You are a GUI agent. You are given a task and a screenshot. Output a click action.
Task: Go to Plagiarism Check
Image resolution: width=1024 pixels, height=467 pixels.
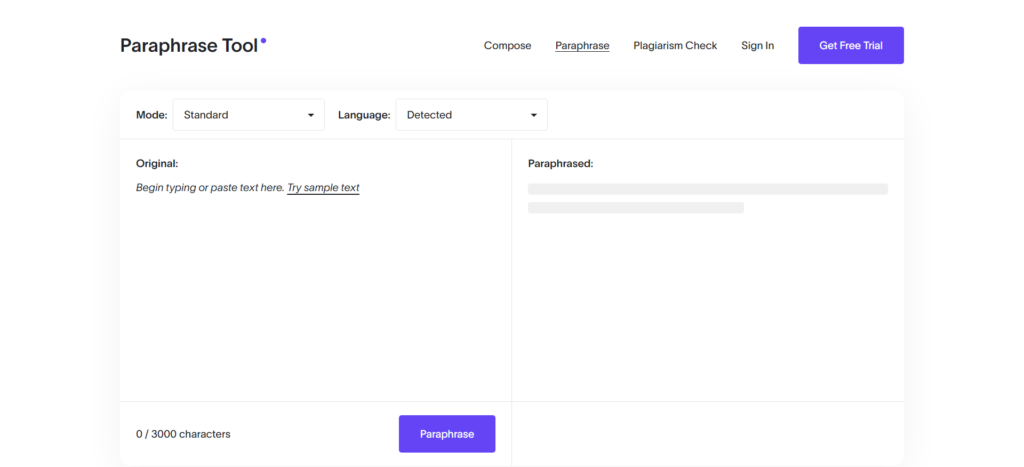[675, 46]
